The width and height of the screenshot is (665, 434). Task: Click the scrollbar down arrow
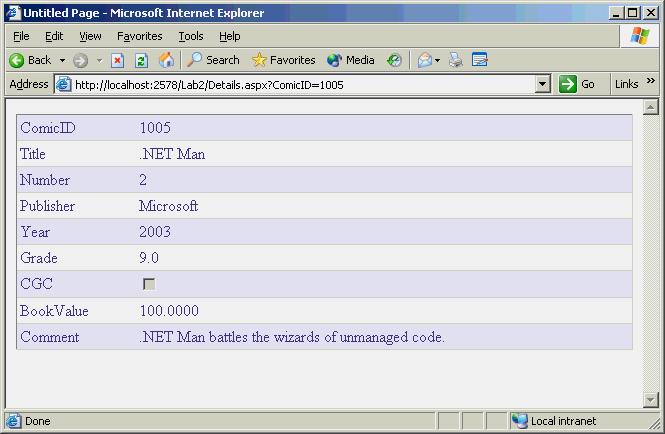tap(650, 399)
